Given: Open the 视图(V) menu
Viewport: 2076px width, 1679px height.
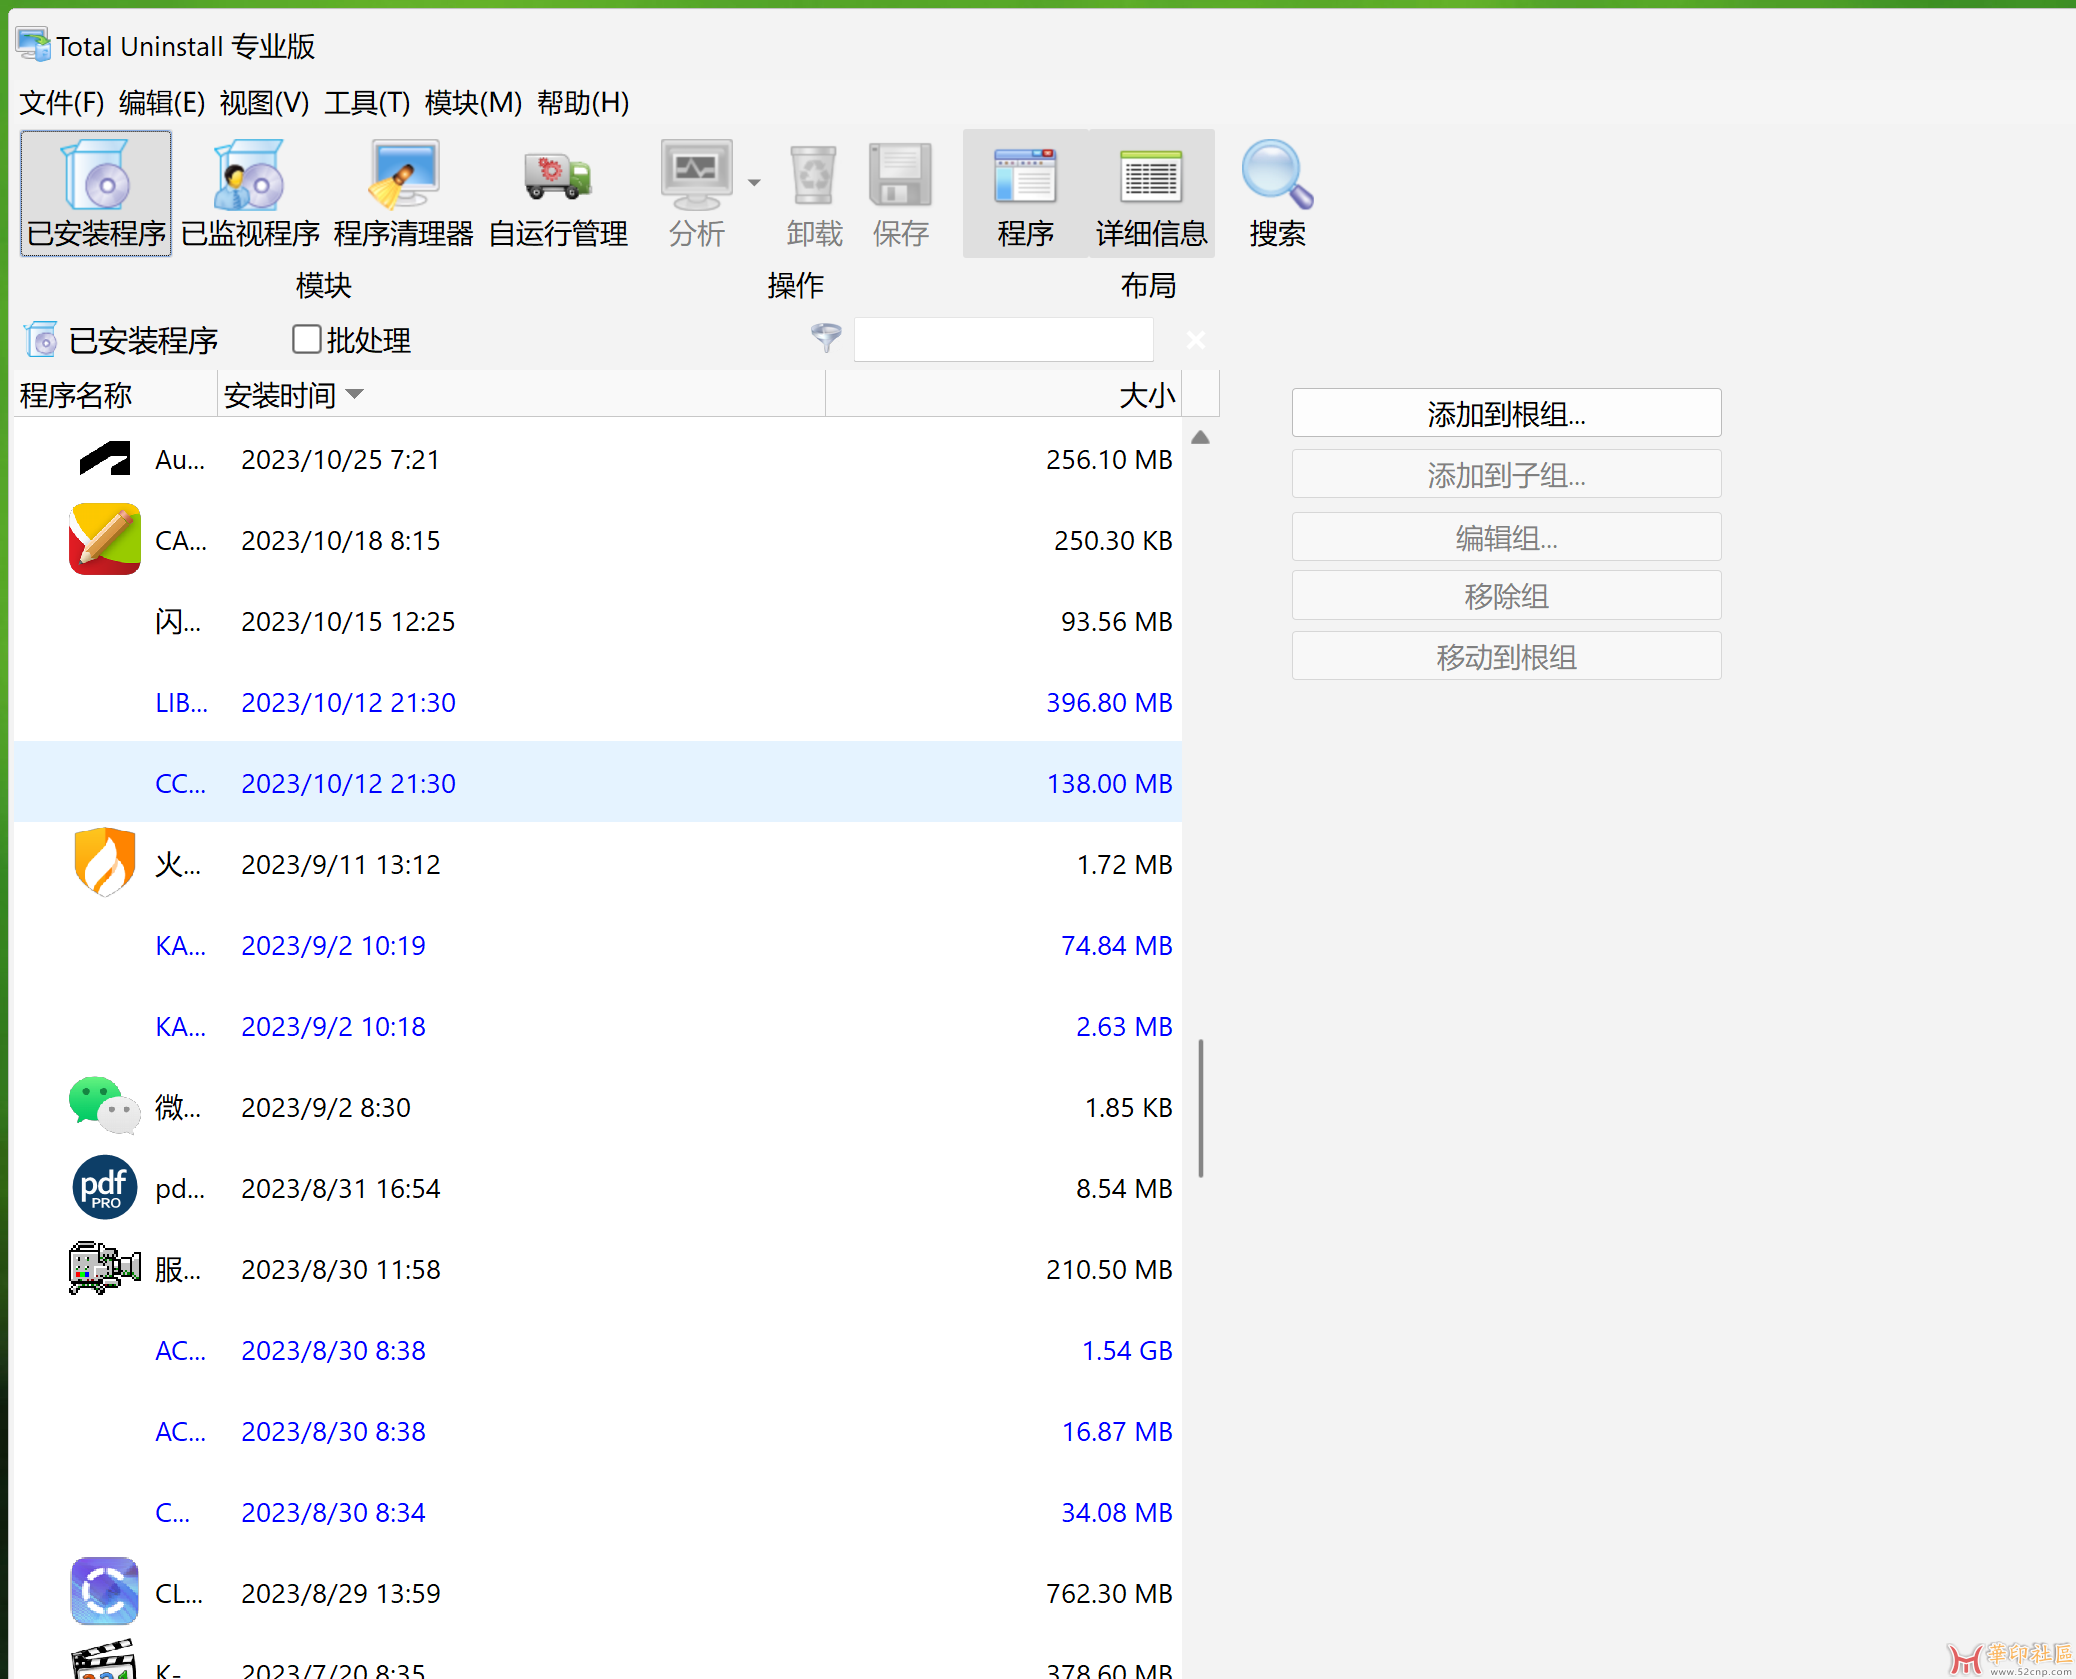Looking at the screenshot, I should click(264, 102).
